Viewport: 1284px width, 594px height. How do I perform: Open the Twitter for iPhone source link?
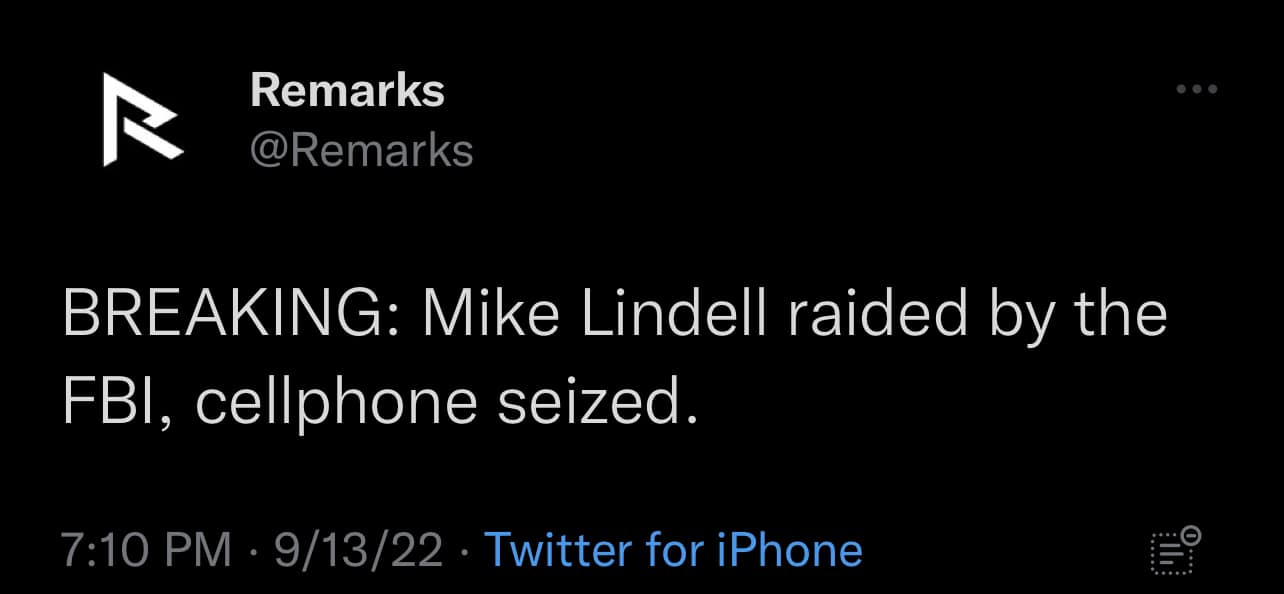pos(672,550)
